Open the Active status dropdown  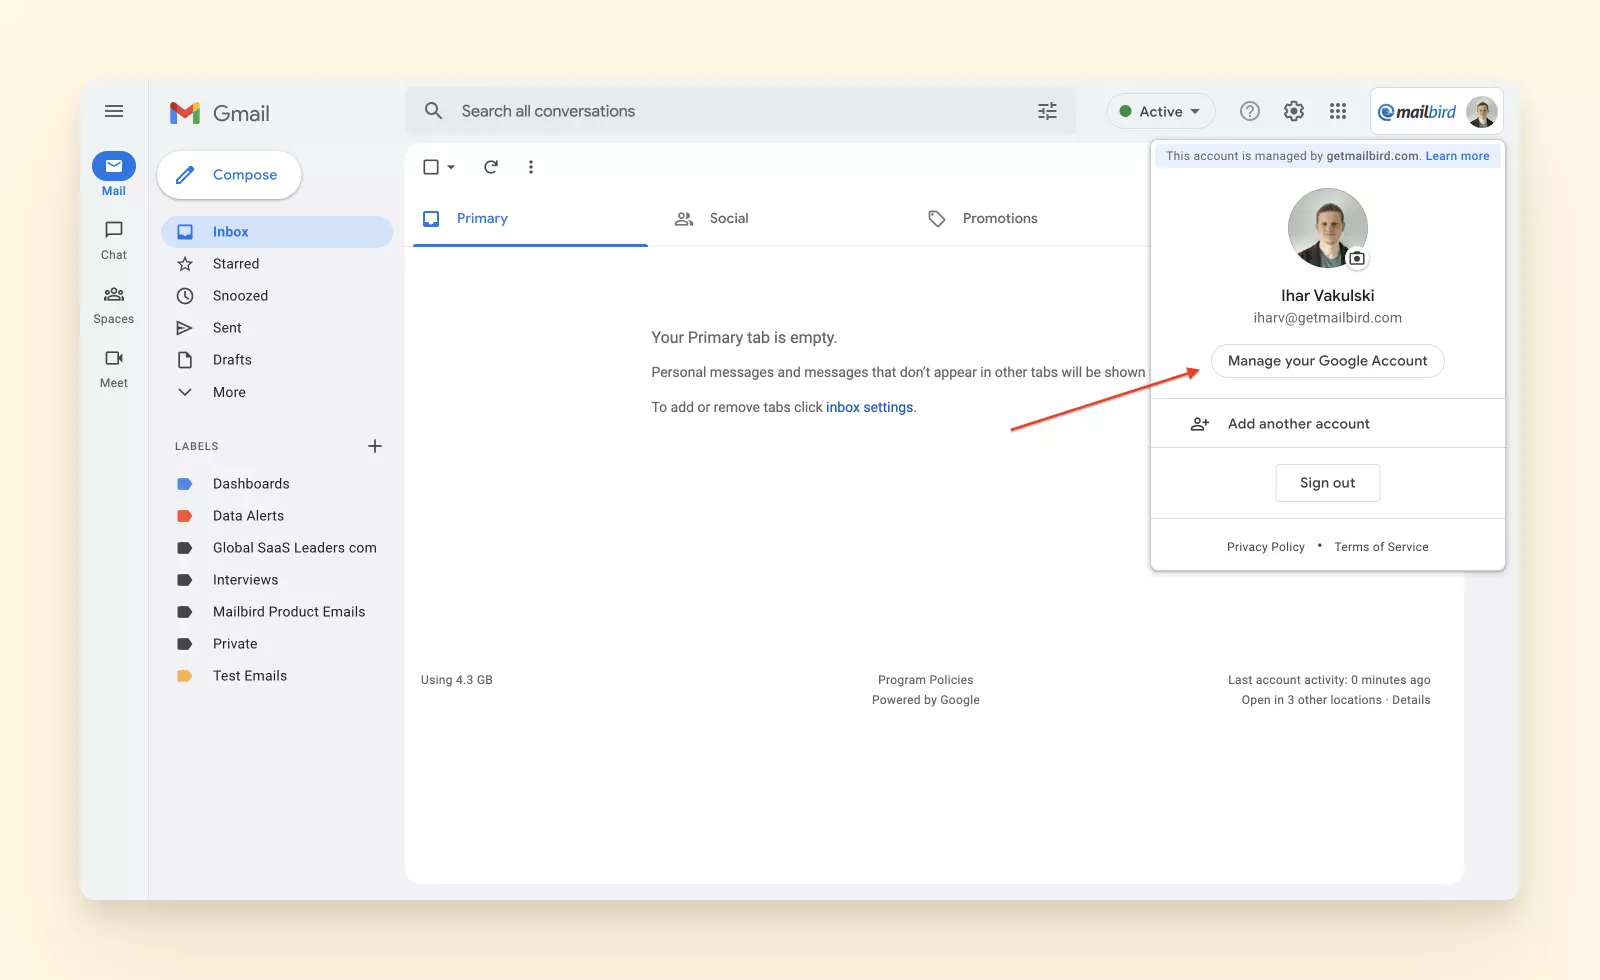point(1160,111)
